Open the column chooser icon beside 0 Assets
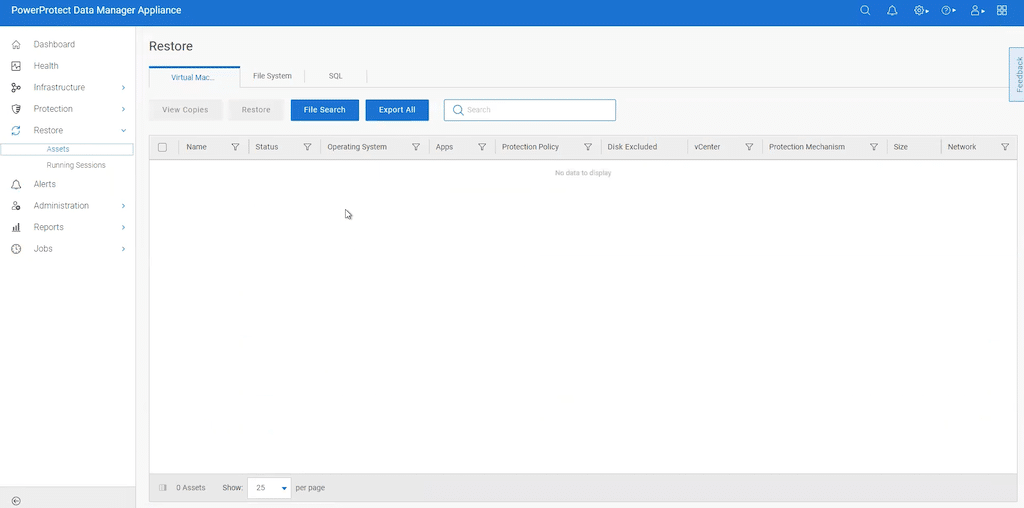This screenshot has width=1024, height=508. pyautogui.click(x=163, y=488)
